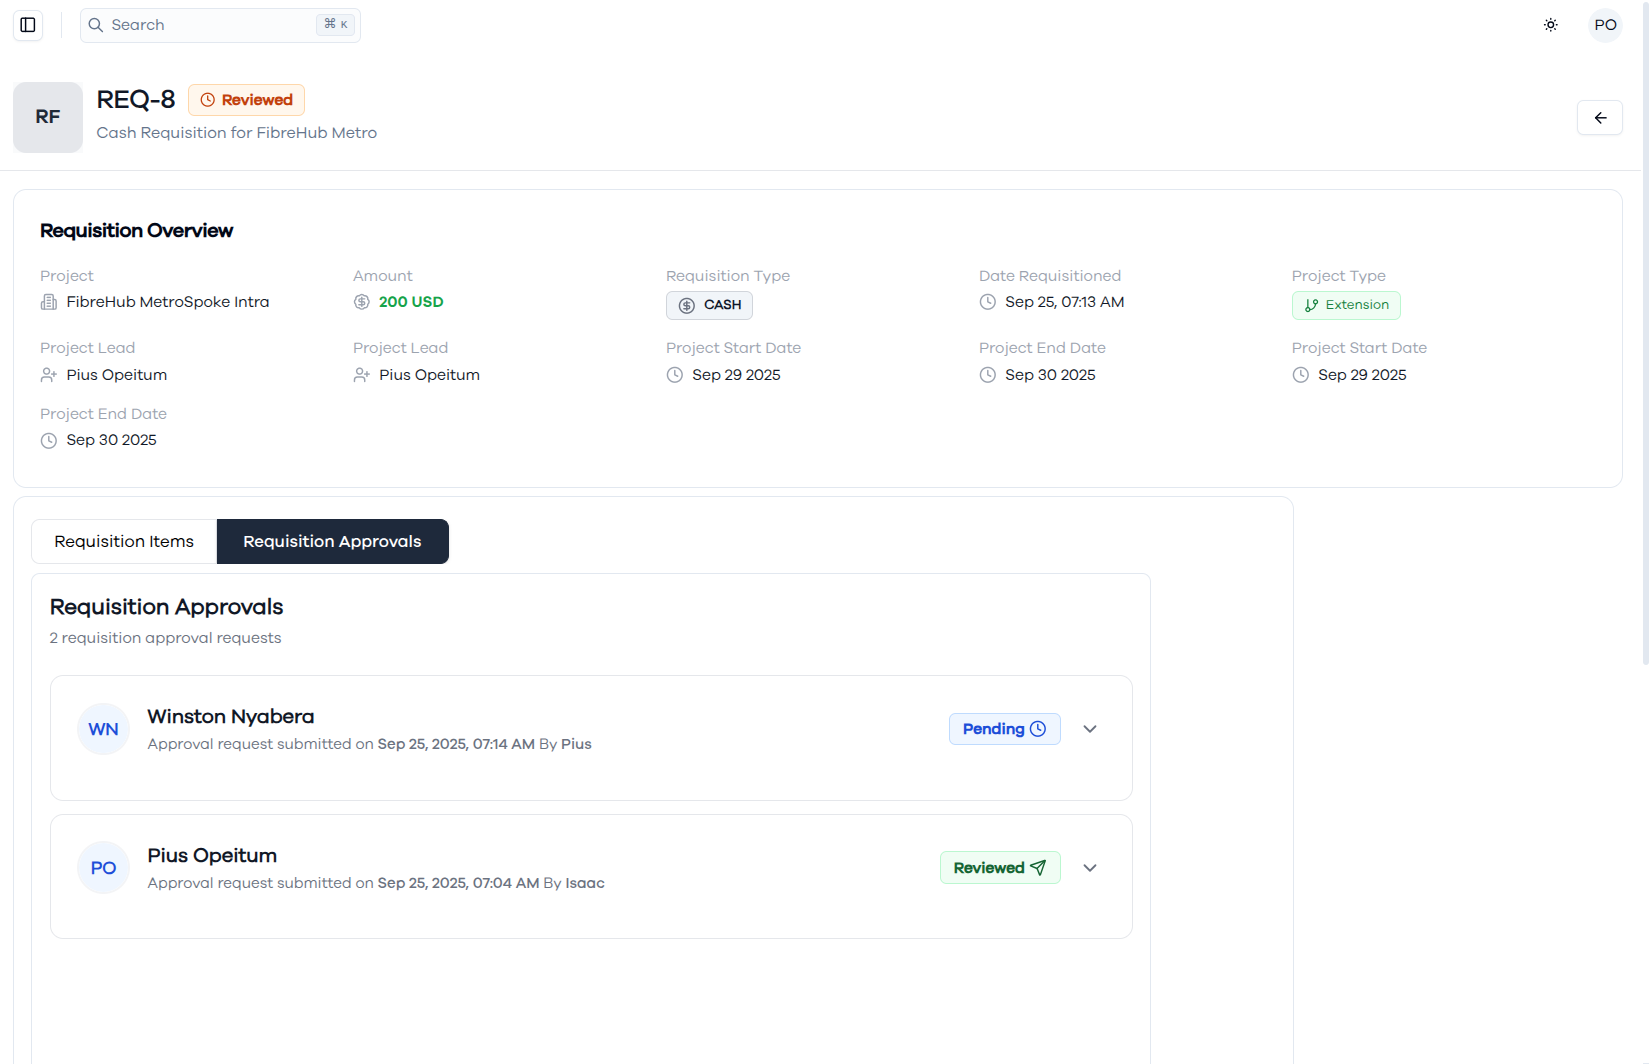This screenshot has width=1649, height=1064.
Task: Expand Pius Opeitum approval details chevron
Action: pyautogui.click(x=1090, y=868)
